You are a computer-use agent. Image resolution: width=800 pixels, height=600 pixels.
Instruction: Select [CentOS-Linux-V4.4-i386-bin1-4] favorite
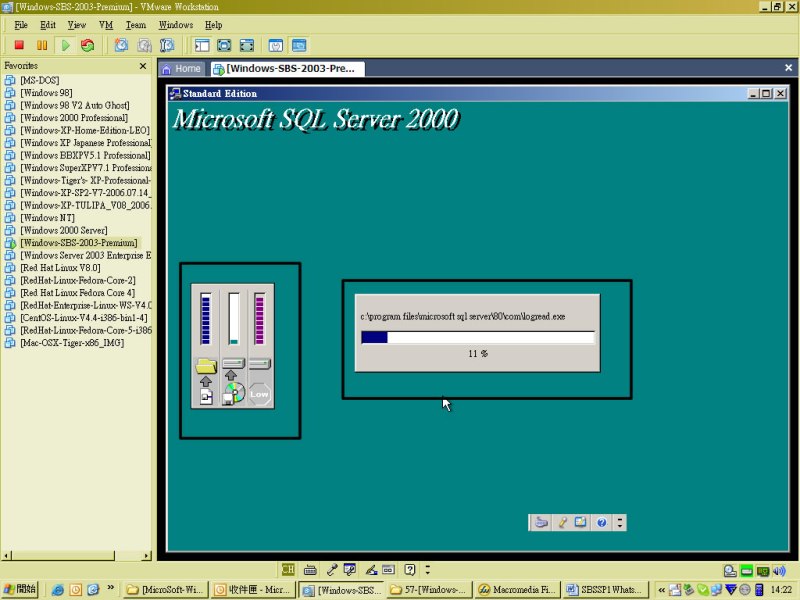coord(84,317)
